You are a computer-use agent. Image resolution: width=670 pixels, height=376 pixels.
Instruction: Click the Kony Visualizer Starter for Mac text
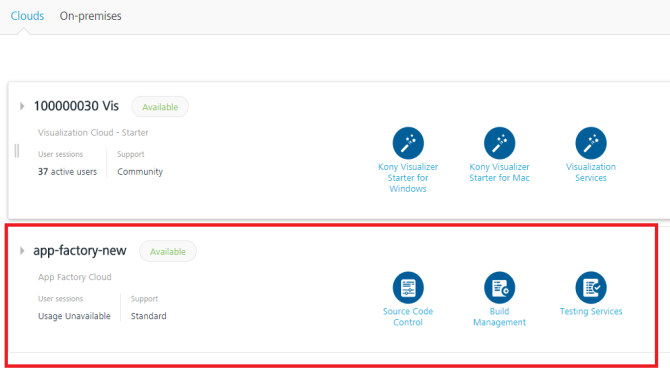[x=500, y=172]
